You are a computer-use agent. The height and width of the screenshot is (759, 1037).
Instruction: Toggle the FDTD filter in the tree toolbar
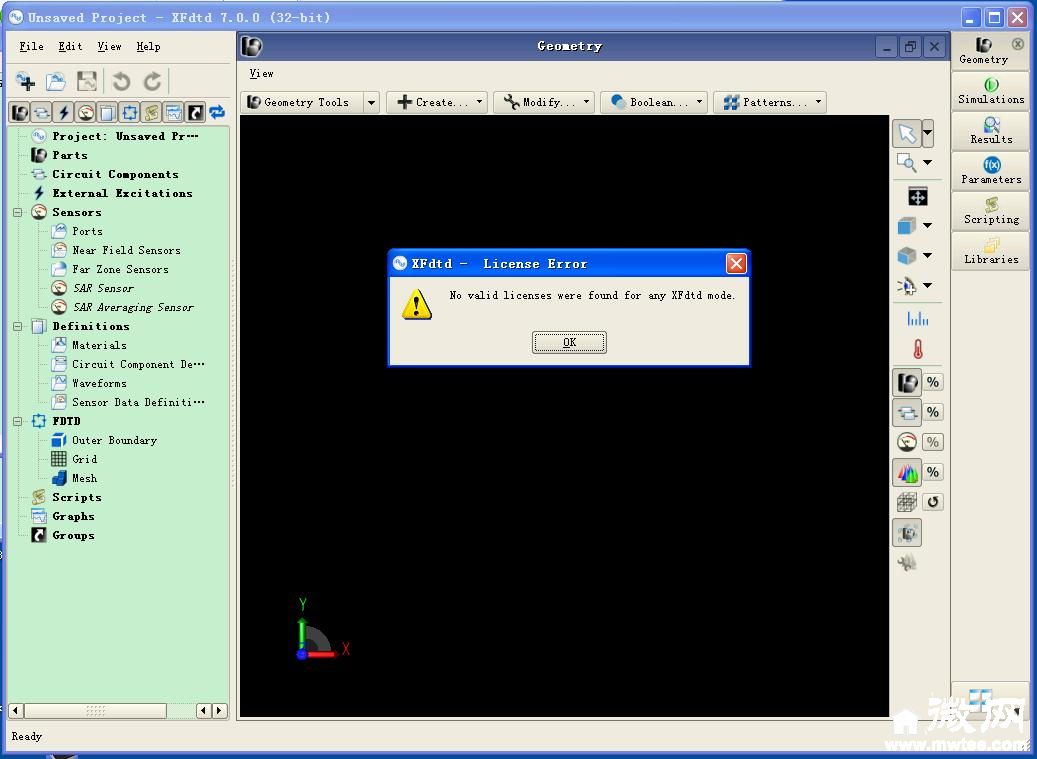point(130,112)
